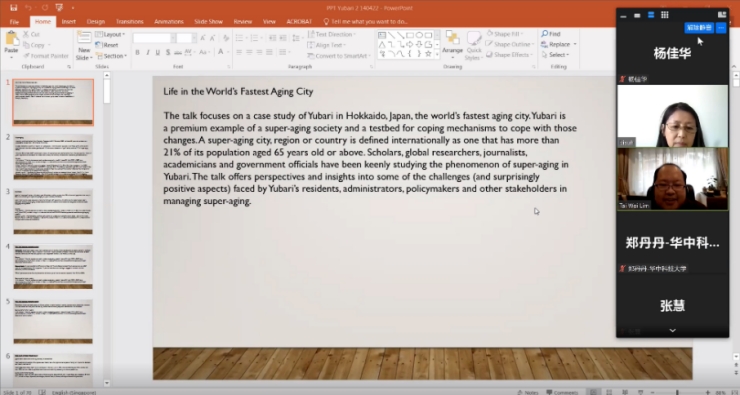Screen dimensions: 740x395
Task: Toggle Italic text formatting
Action: click(x=148, y=52)
